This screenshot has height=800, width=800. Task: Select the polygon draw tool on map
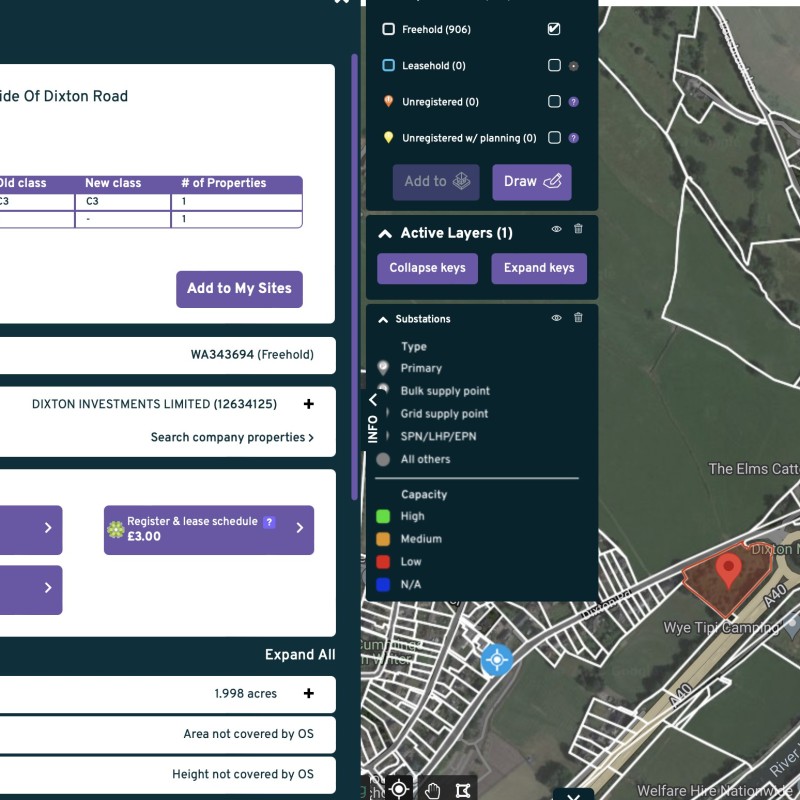461,789
